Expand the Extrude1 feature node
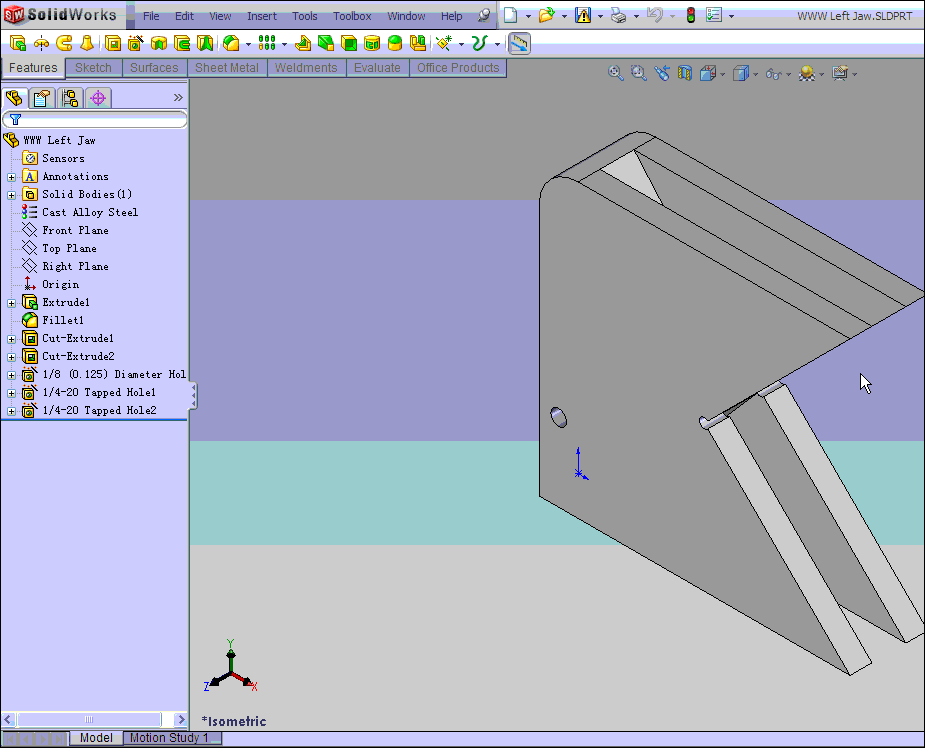This screenshot has height=748, width=925. [11, 303]
